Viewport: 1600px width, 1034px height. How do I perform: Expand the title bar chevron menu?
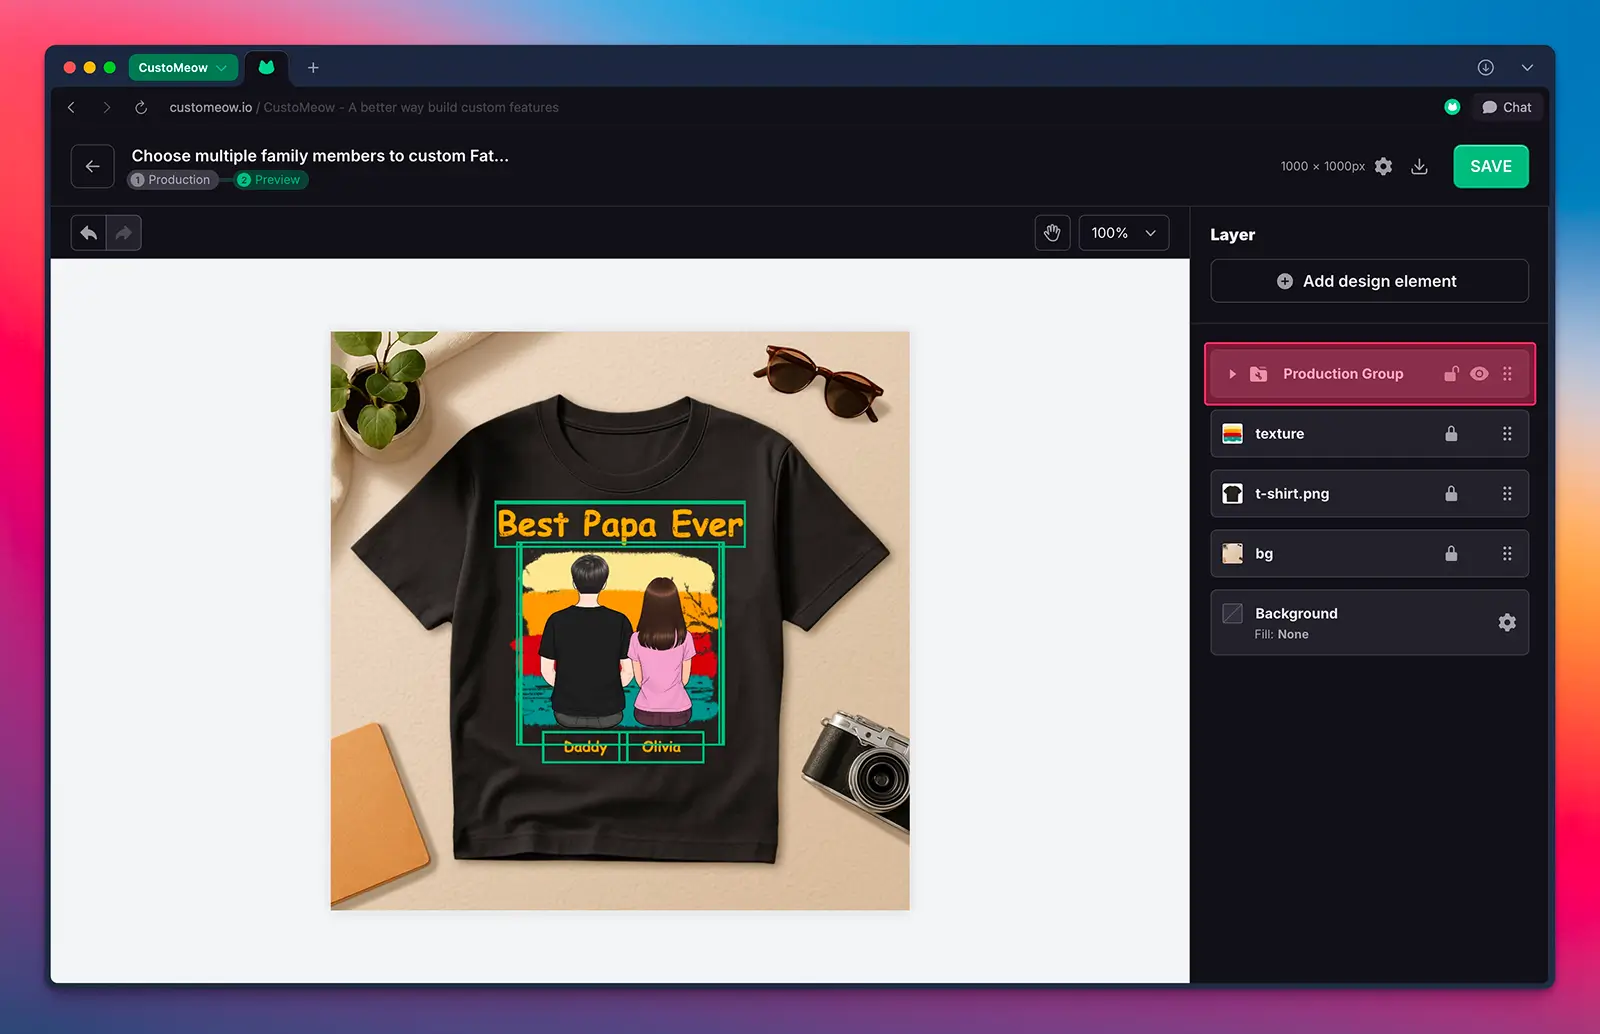click(x=1527, y=67)
